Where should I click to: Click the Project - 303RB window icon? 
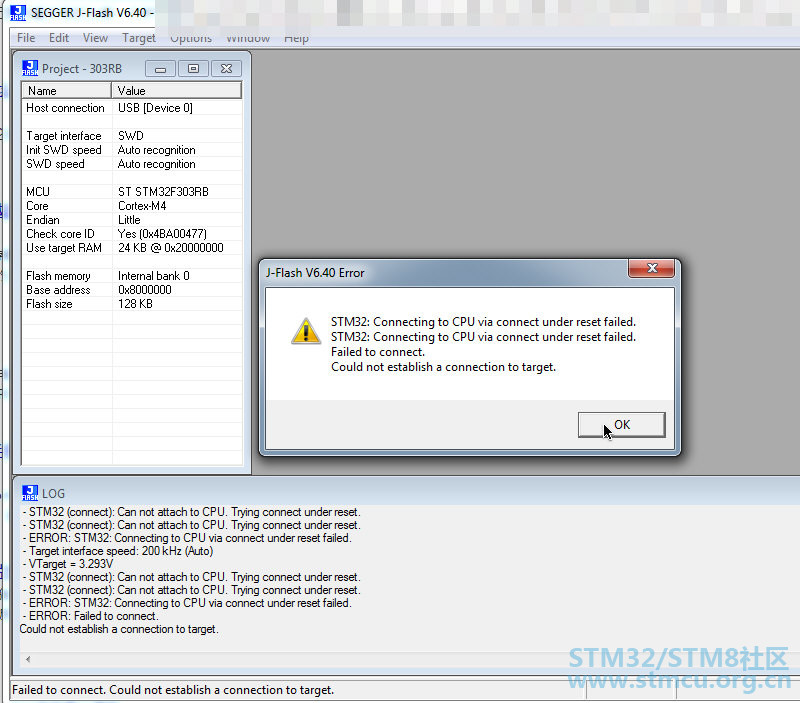(x=30, y=68)
